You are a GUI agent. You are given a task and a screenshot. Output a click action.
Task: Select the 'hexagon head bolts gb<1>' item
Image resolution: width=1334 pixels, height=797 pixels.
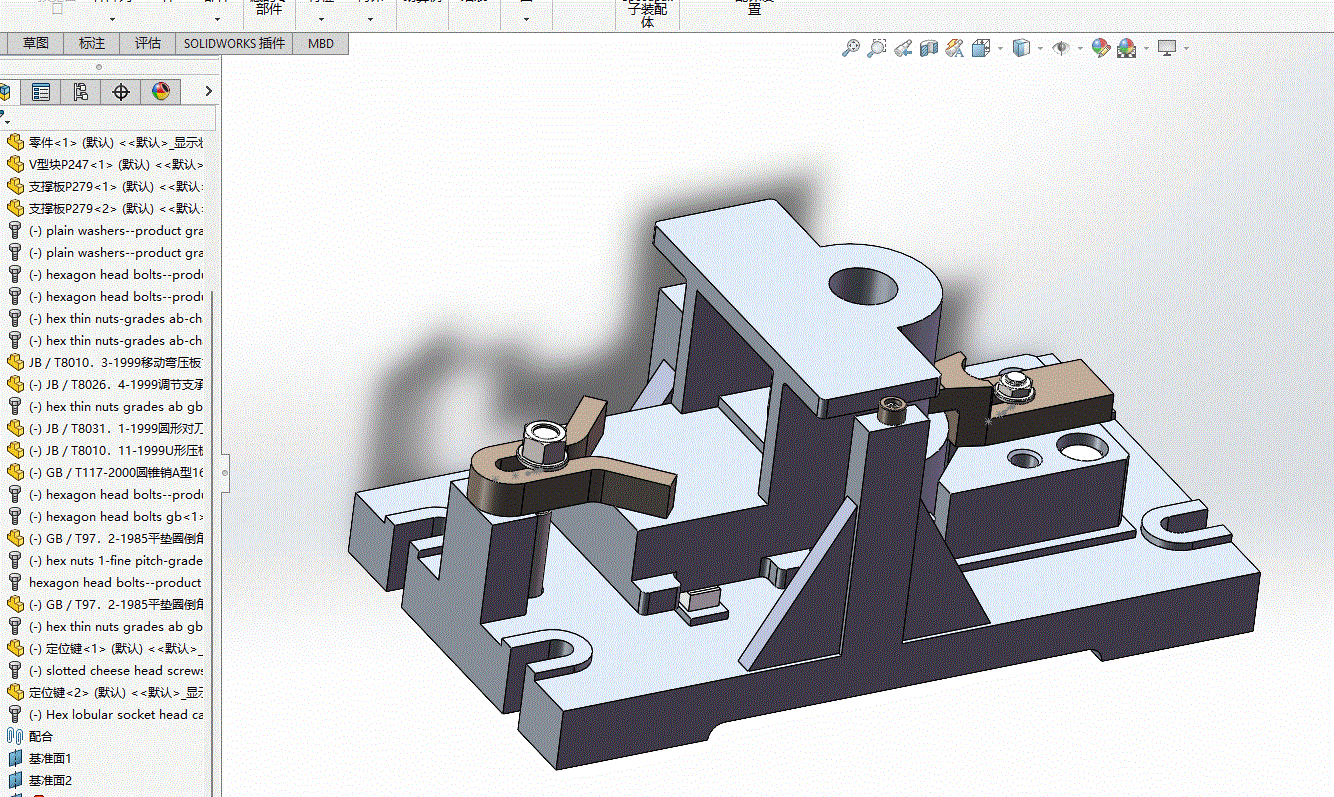(105, 516)
